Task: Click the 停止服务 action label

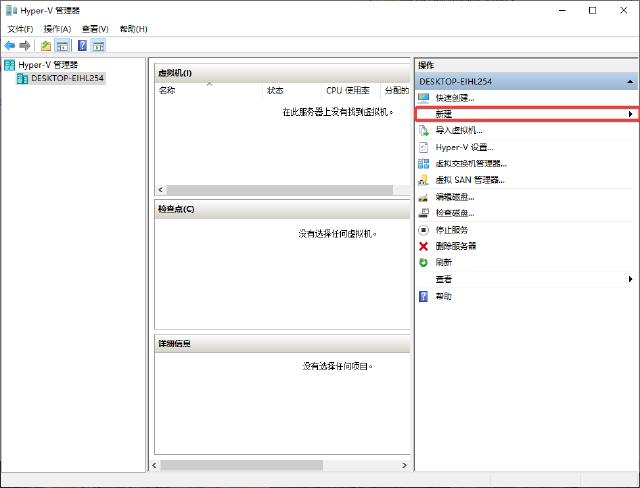Action: [x=451, y=230]
